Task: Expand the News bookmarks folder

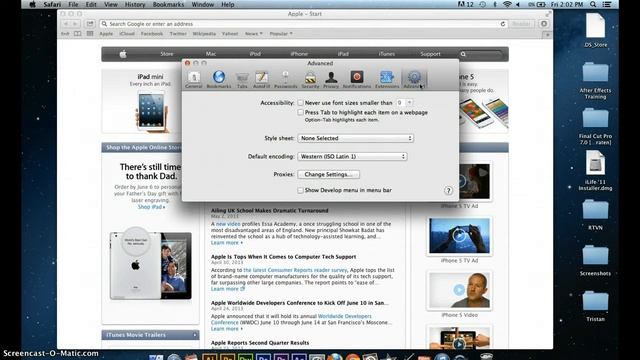Action: pos(253,34)
